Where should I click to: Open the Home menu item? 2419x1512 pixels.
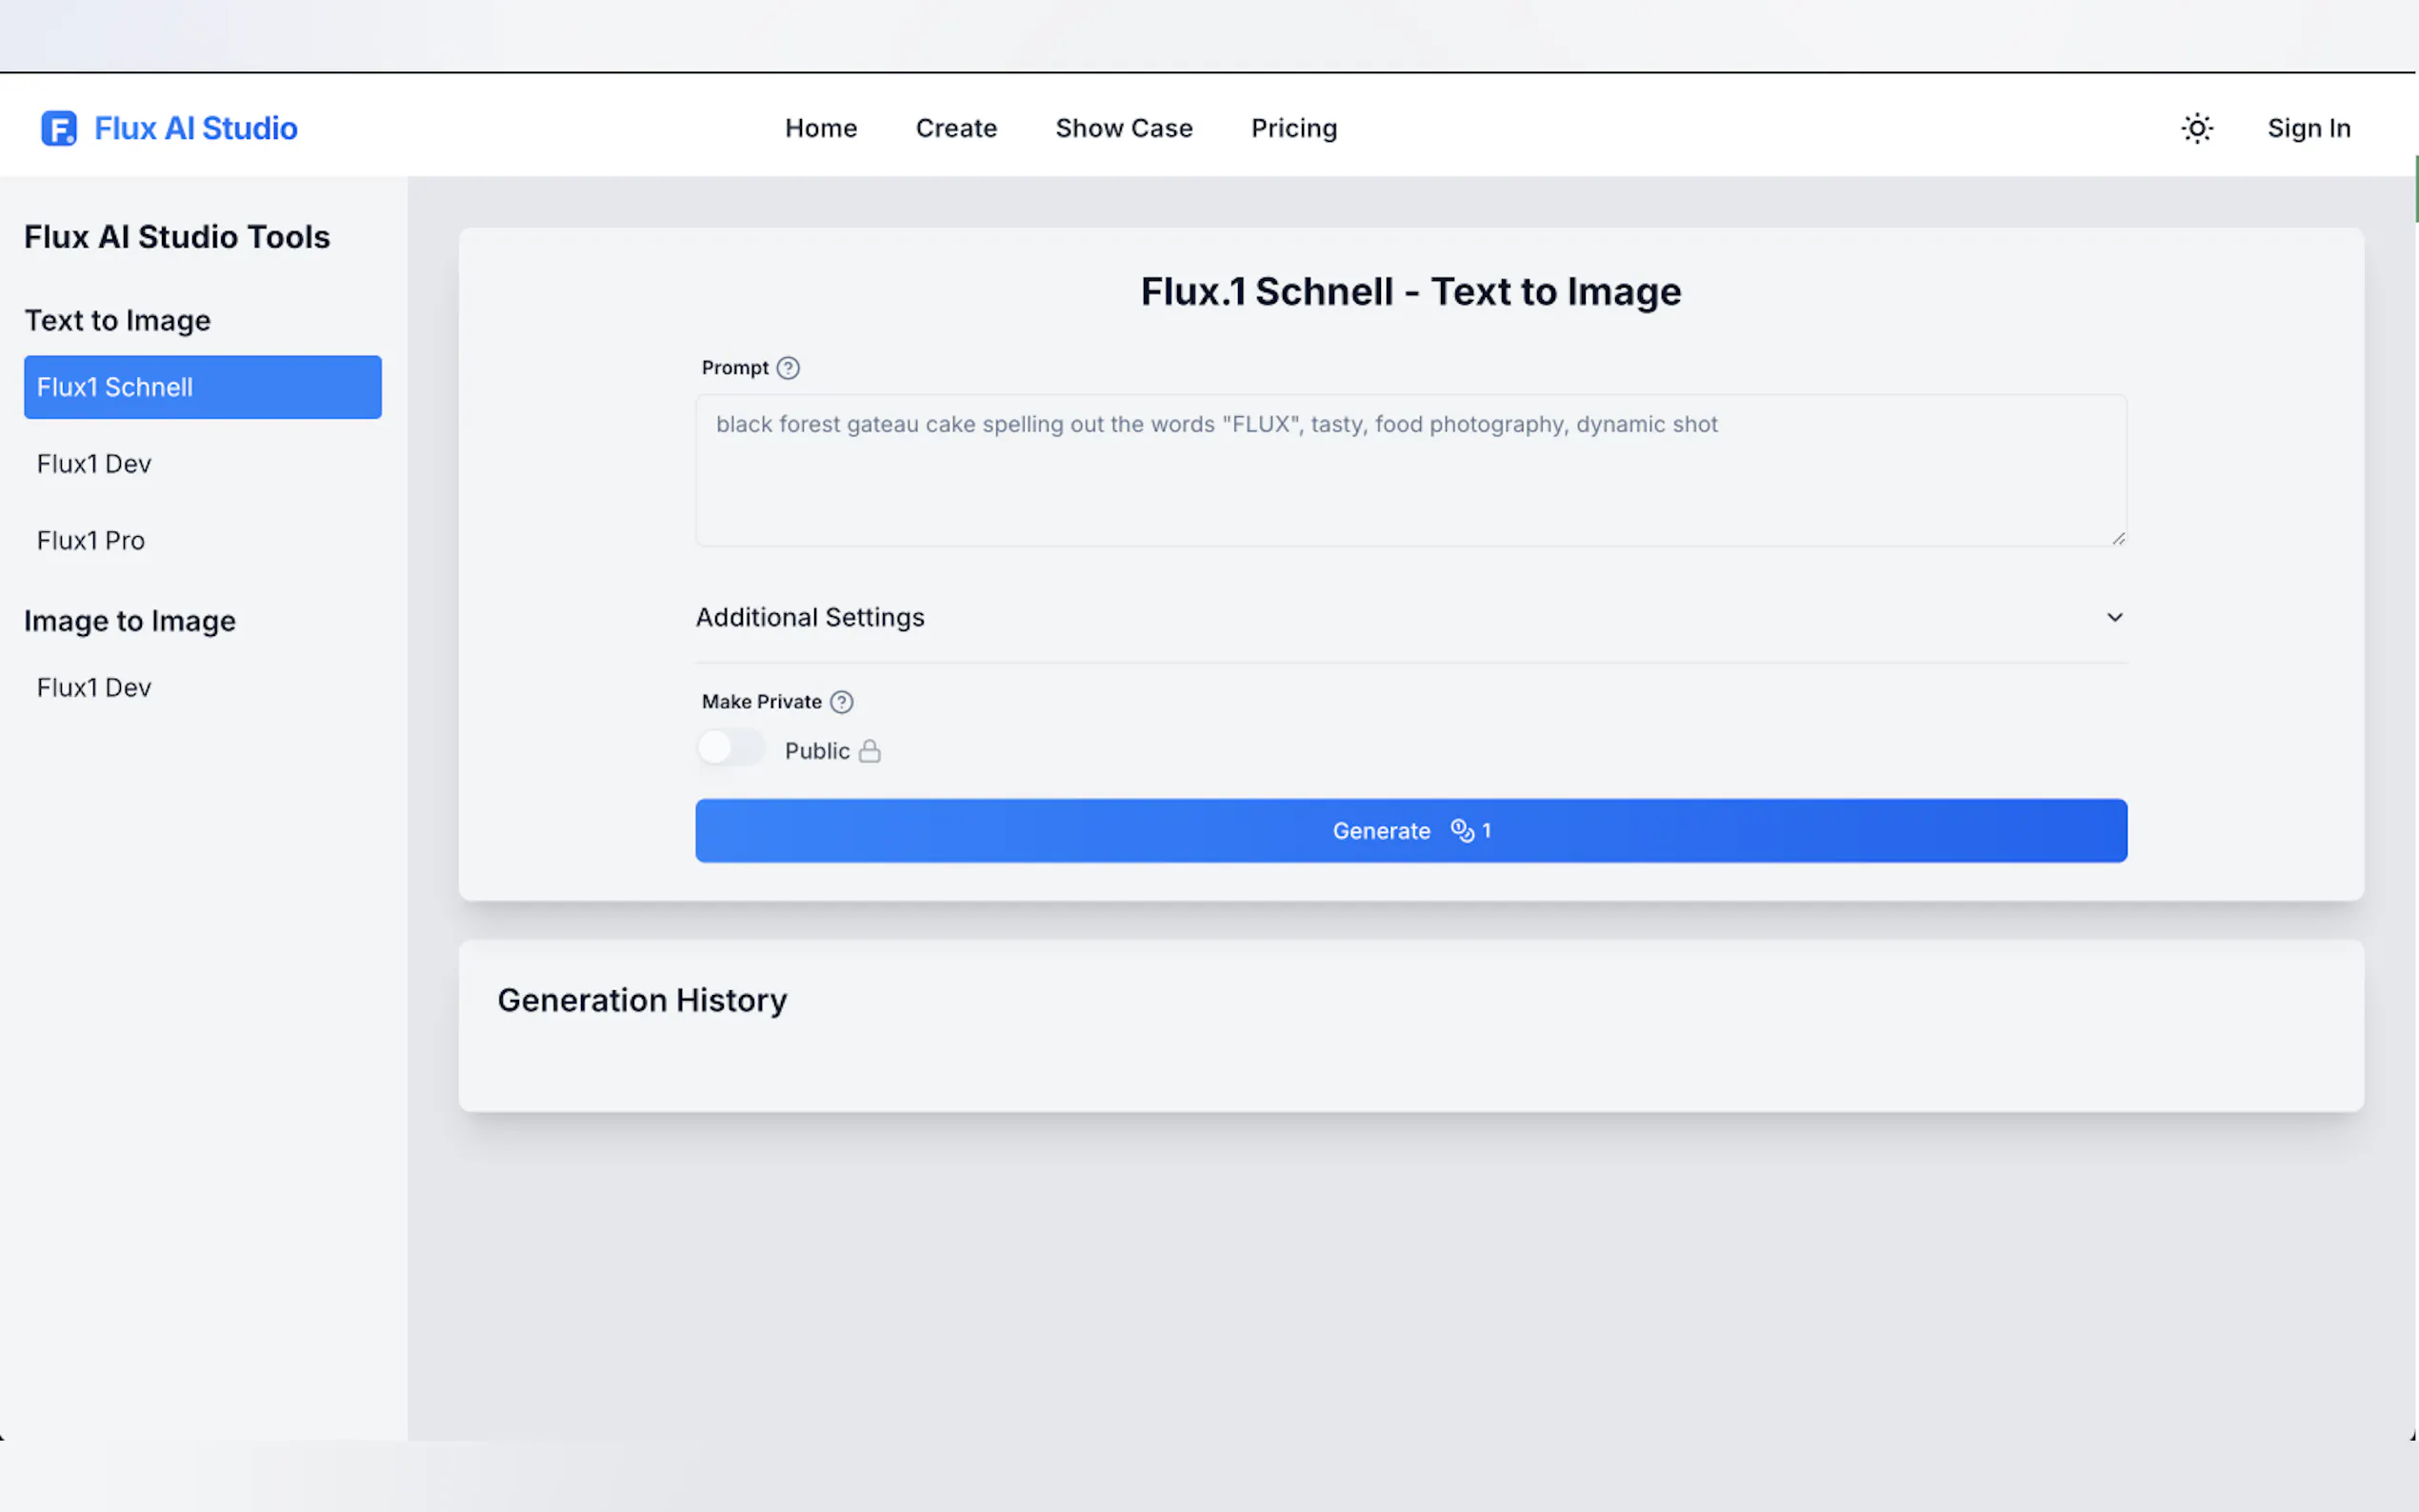pos(821,128)
